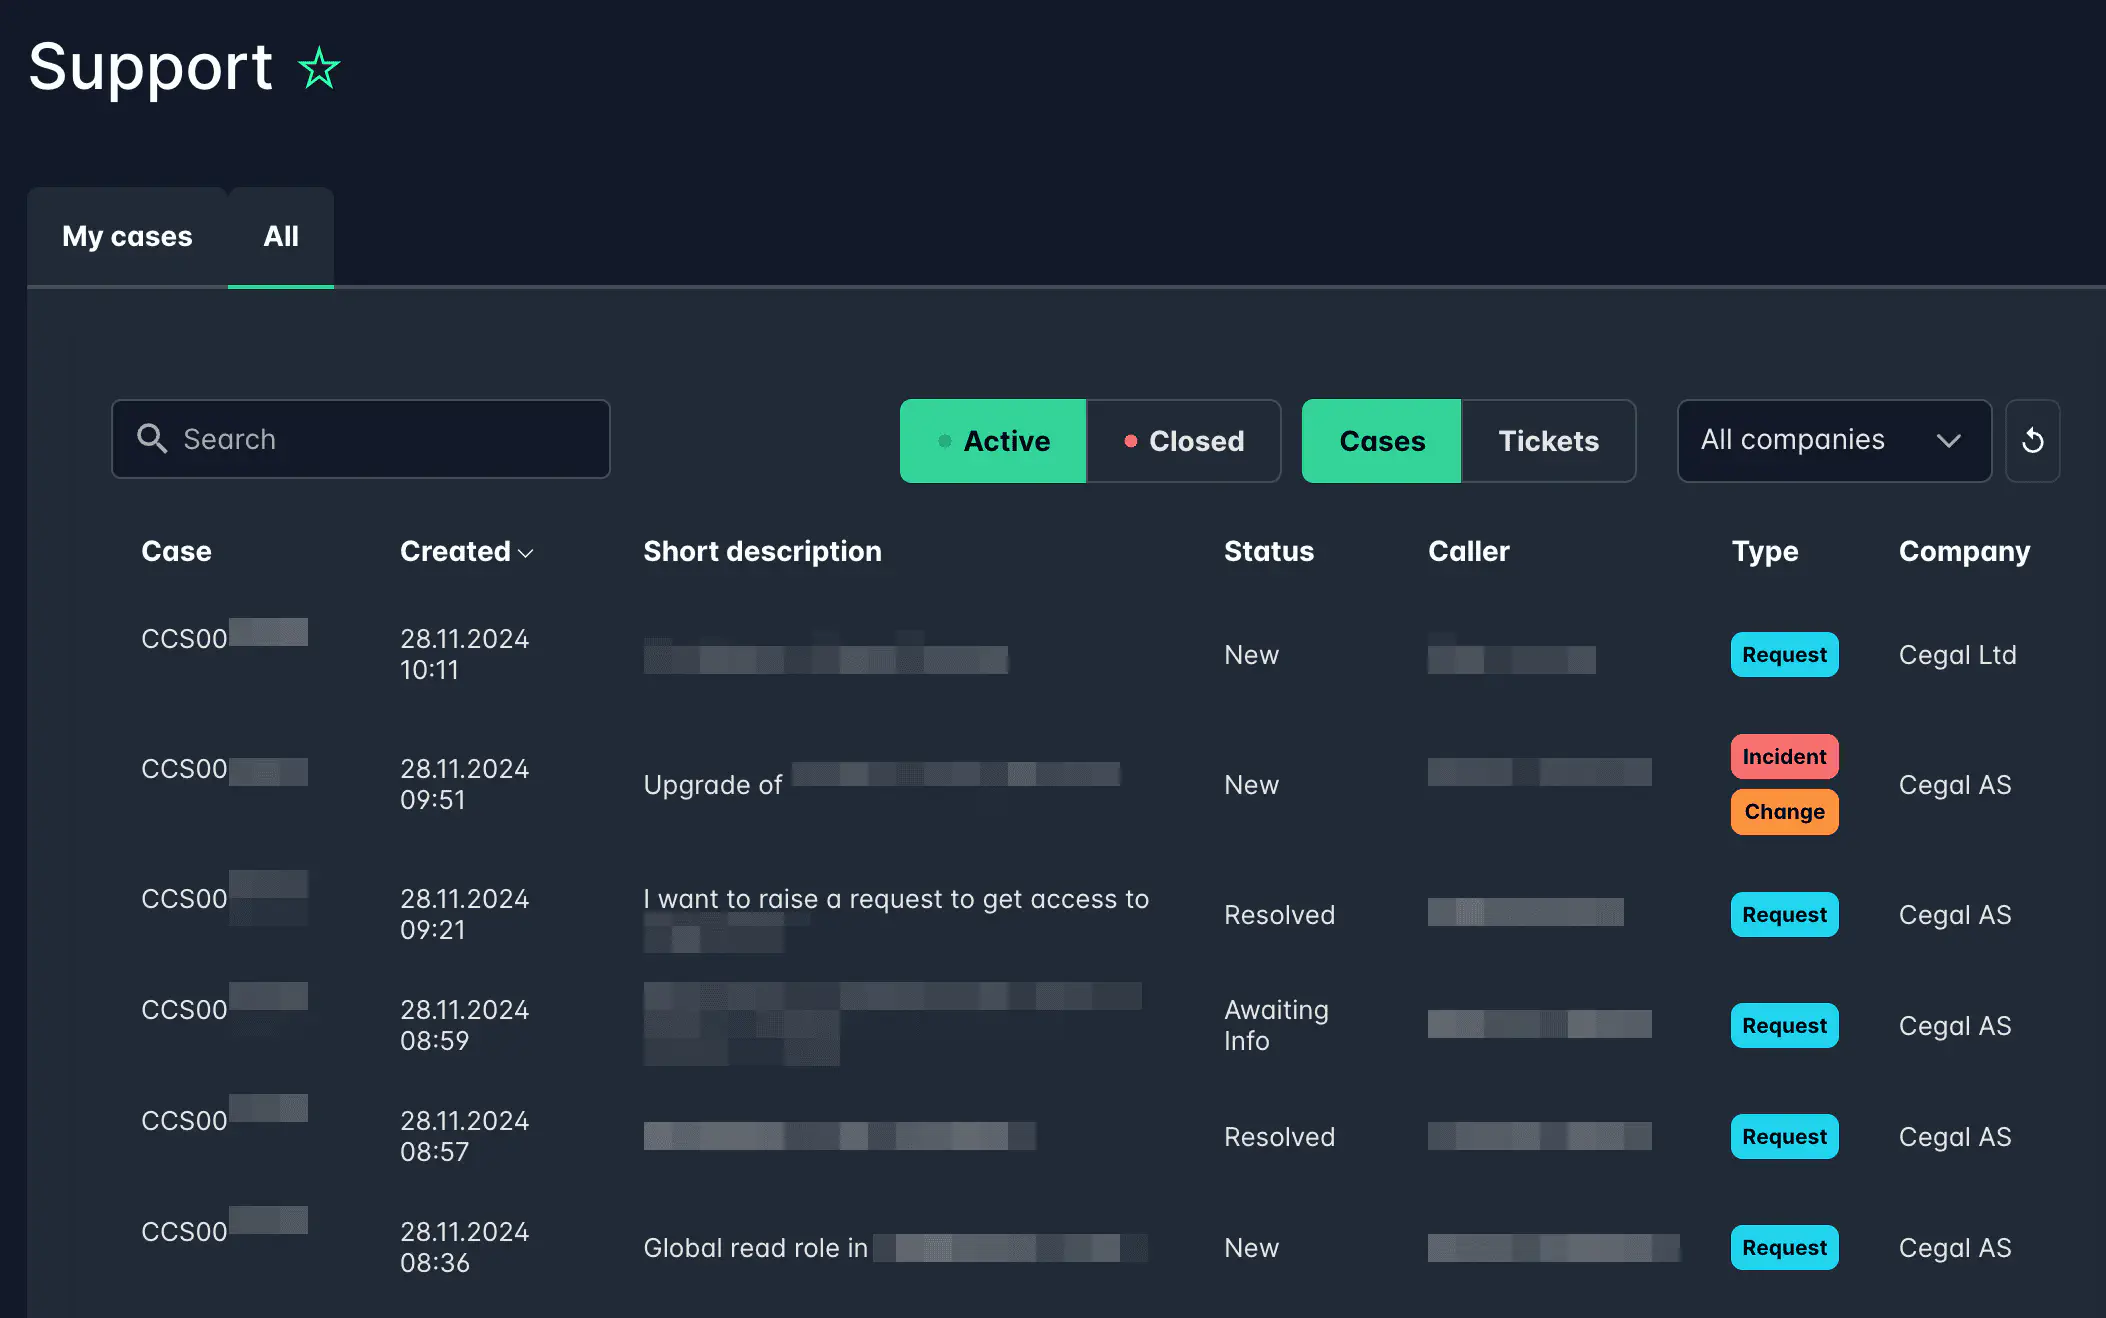Switch view to Tickets
Image resolution: width=2106 pixels, height=1318 pixels.
click(x=1548, y=441)
